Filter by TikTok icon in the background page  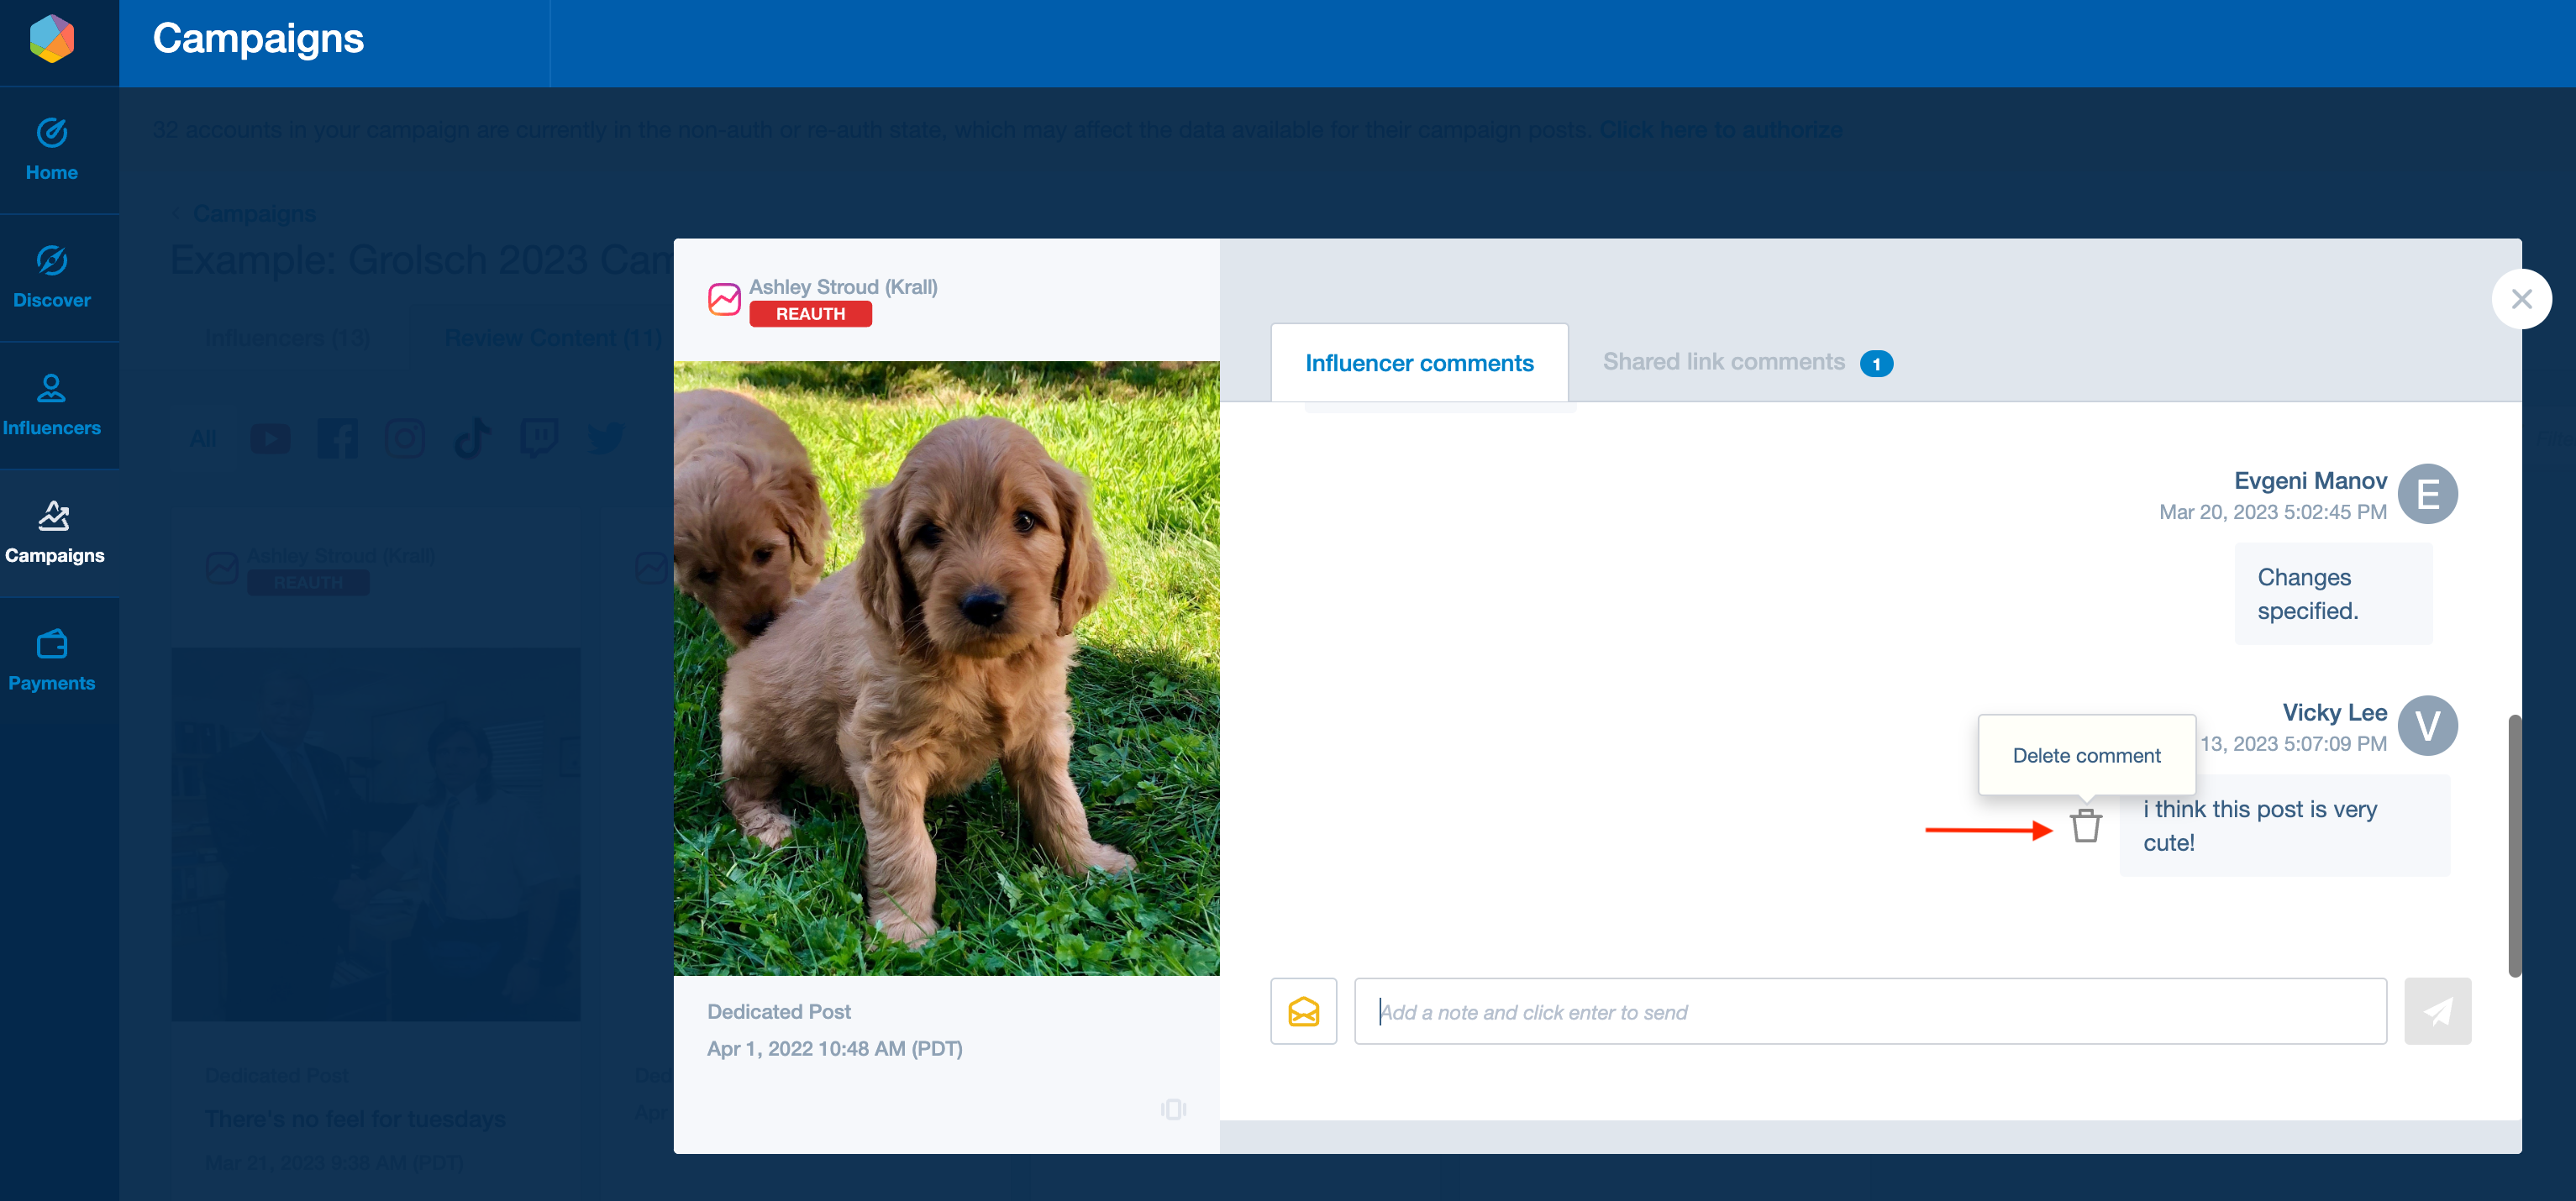pos(472,439)
